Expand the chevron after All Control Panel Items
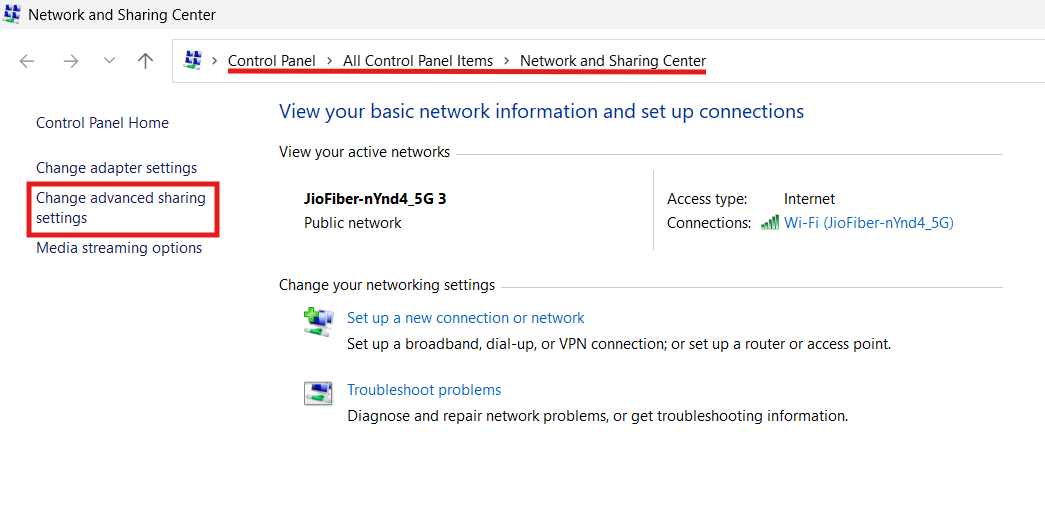 507,61
